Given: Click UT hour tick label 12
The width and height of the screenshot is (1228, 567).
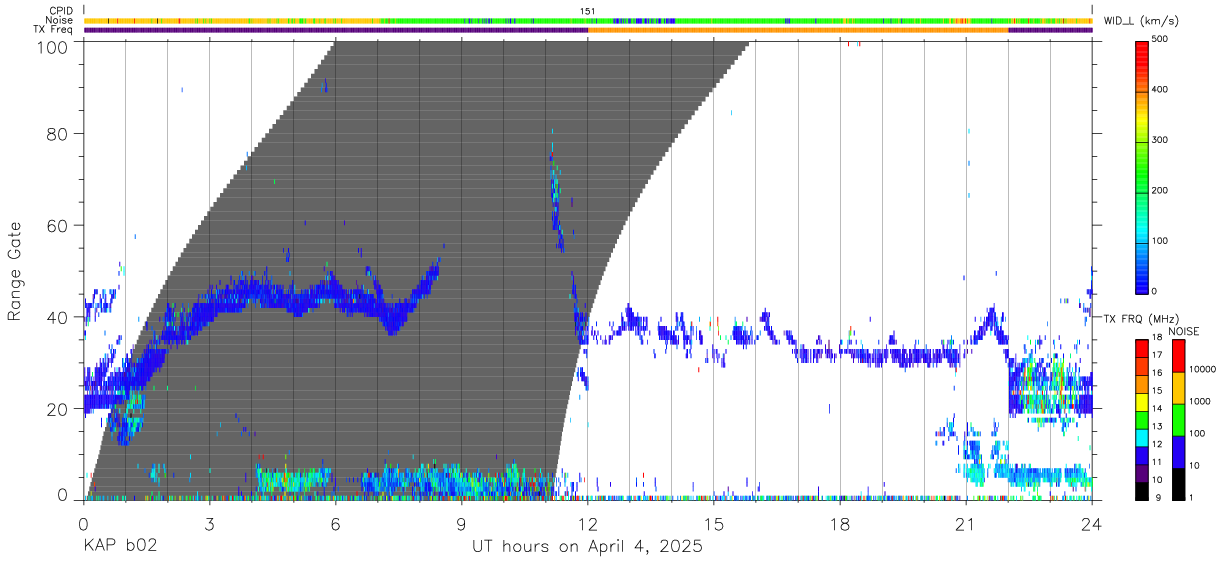Looking at the screenshot, I should (x=588, y=524).
